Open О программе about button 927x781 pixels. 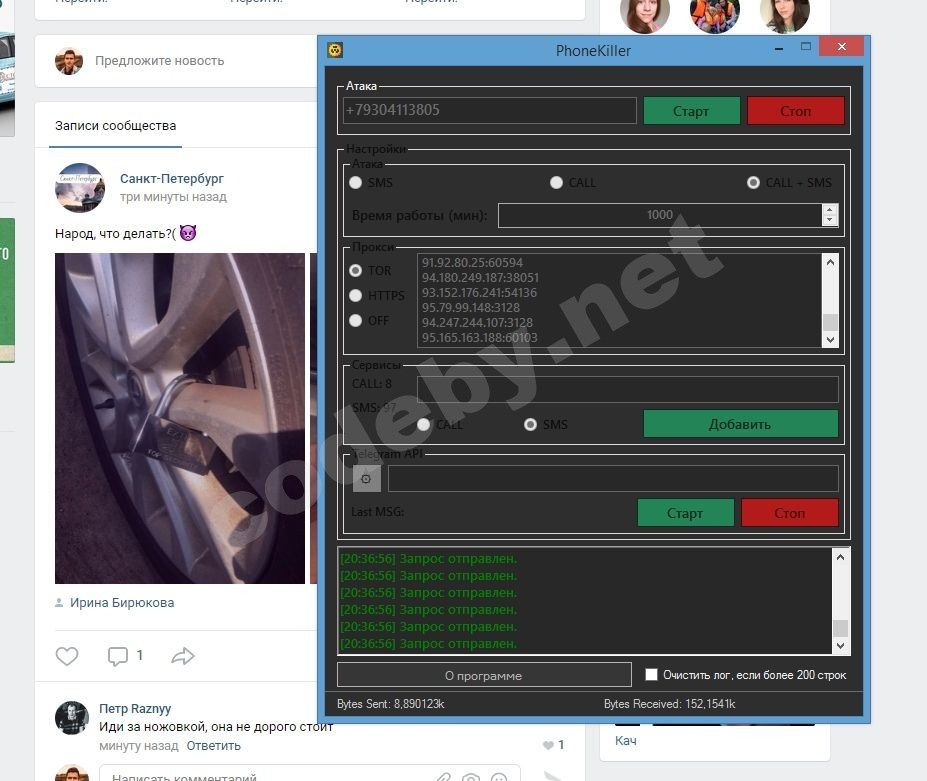coord(484,675)
